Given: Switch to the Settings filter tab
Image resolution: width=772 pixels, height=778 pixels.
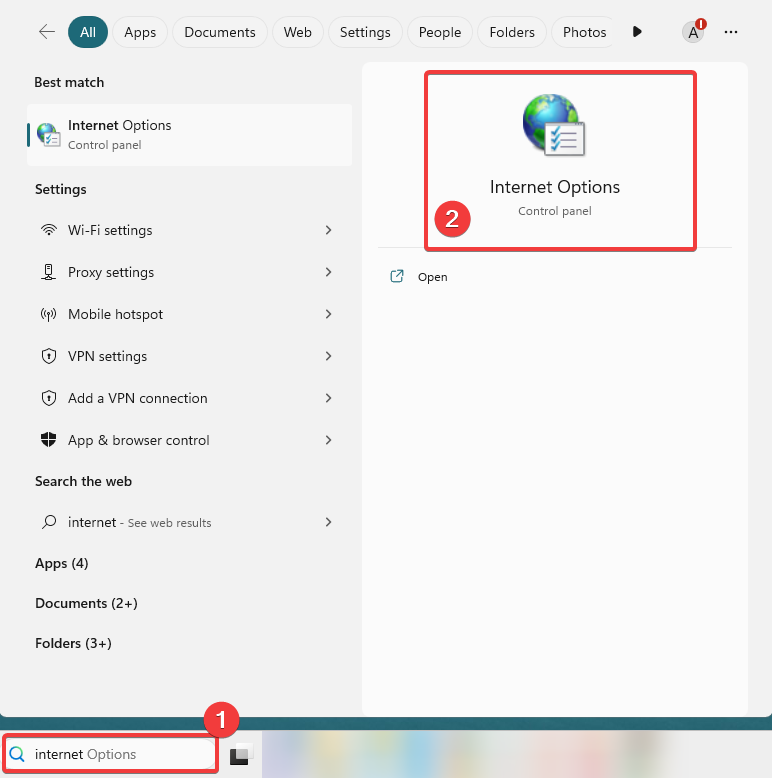Looking at the screenshot, I should click(x=365, y=32).
